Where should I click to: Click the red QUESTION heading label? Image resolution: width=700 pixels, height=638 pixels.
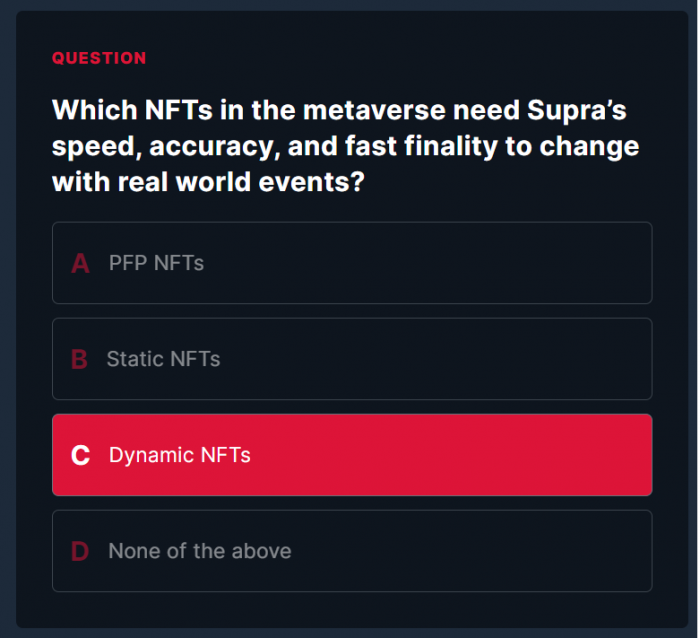[x=99, y=58]
